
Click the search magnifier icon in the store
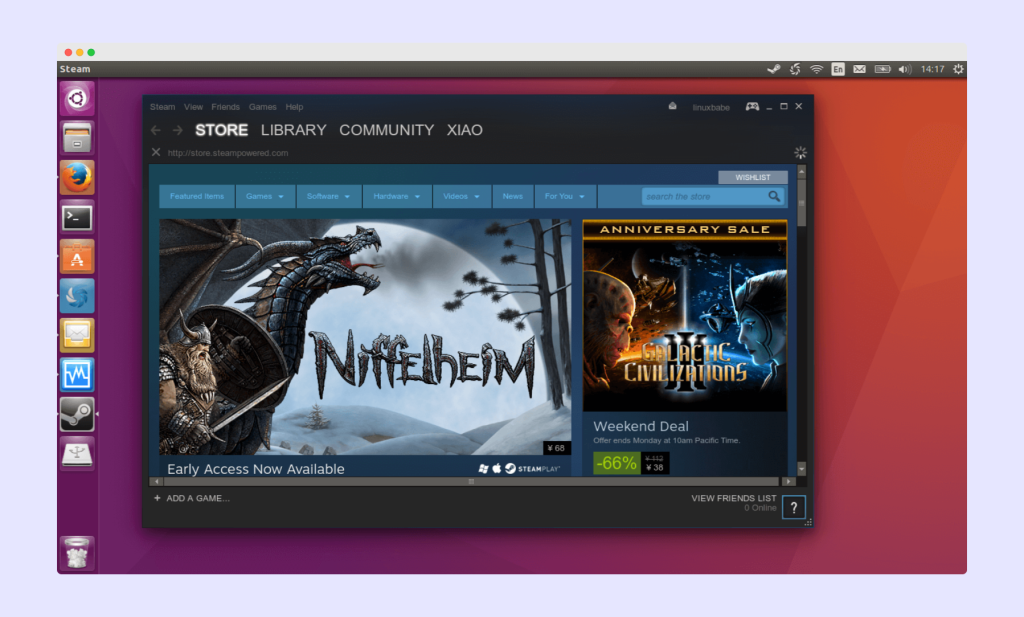coord(774,196)
